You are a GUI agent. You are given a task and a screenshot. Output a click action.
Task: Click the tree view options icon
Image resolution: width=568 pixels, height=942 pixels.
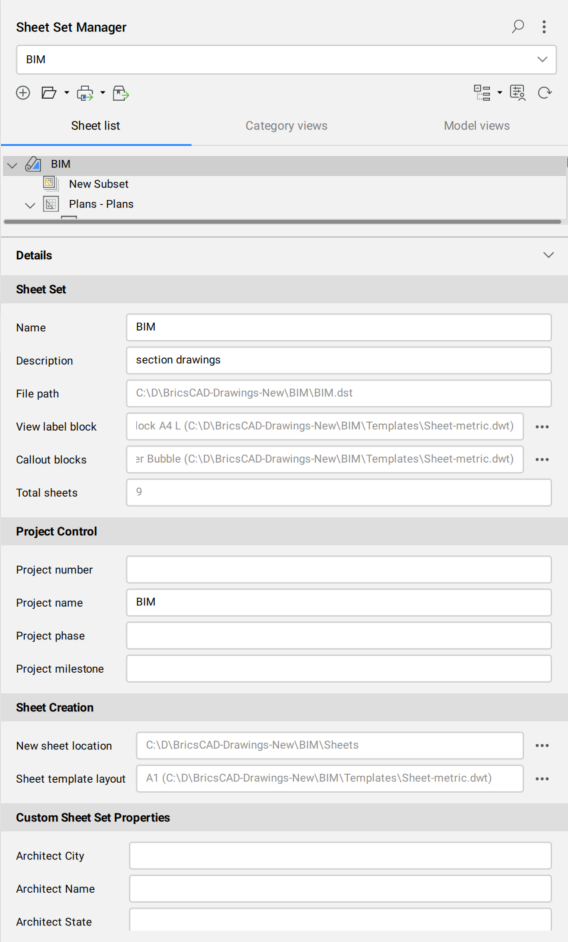pyautogui.click(x=482, y=93)
